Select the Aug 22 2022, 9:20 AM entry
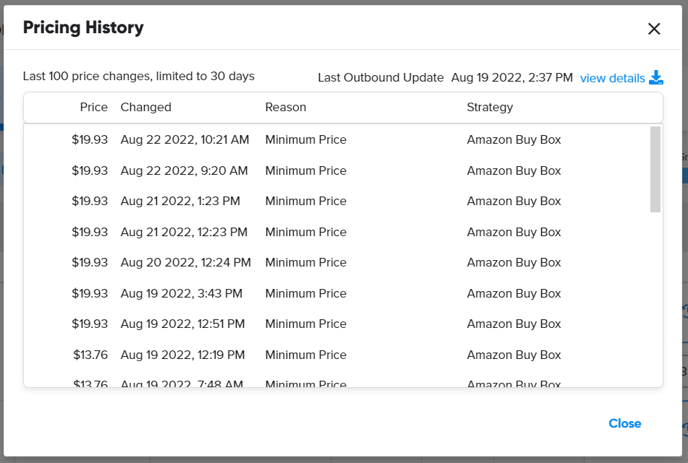 tap(181, 171)
